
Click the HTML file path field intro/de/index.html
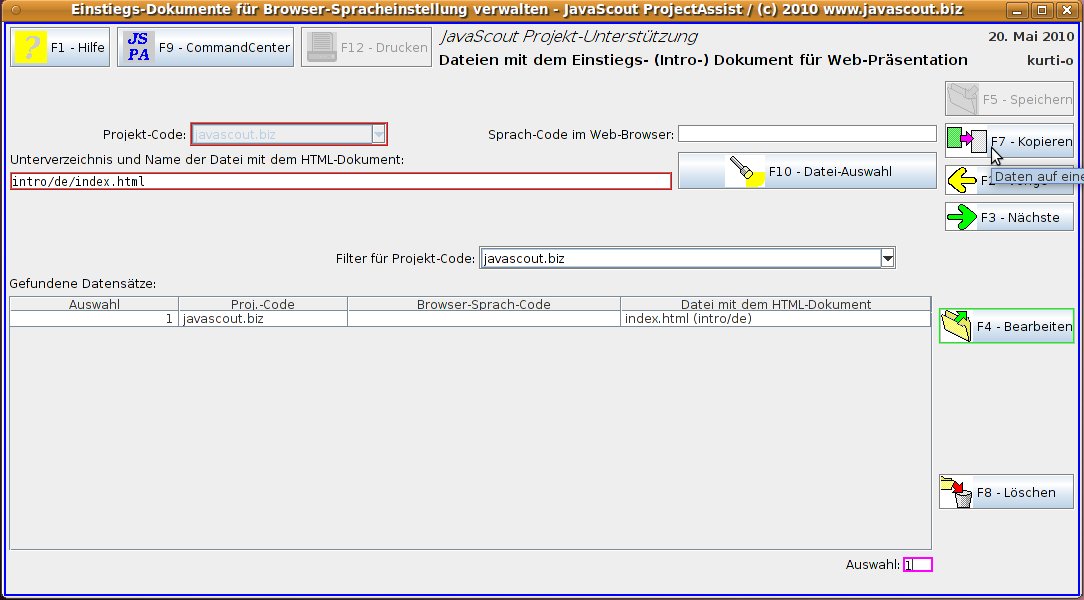340,182
